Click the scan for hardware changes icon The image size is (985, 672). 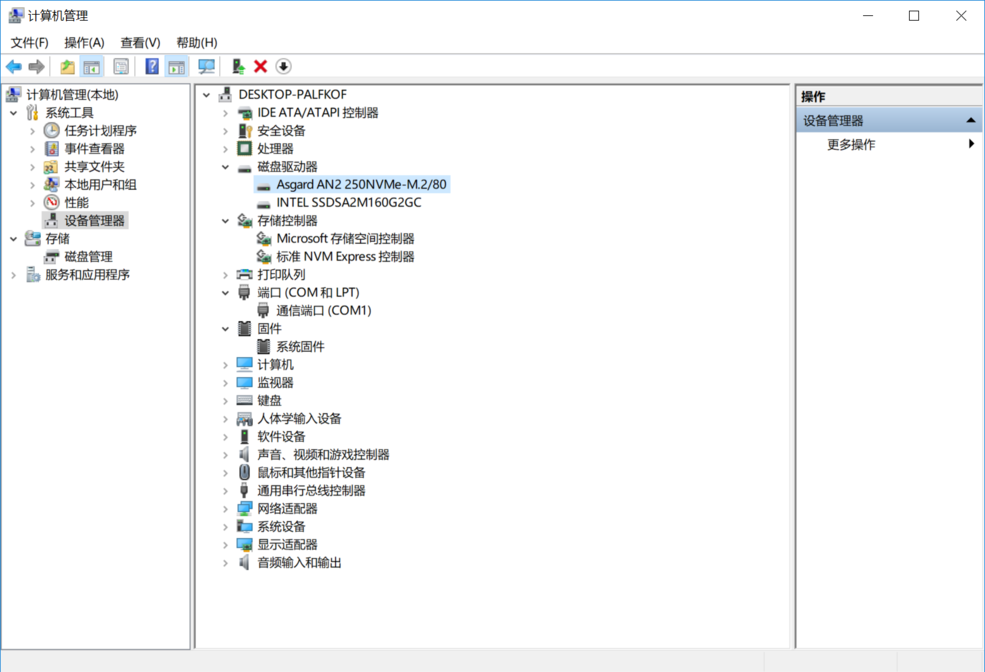click(207, 67)
